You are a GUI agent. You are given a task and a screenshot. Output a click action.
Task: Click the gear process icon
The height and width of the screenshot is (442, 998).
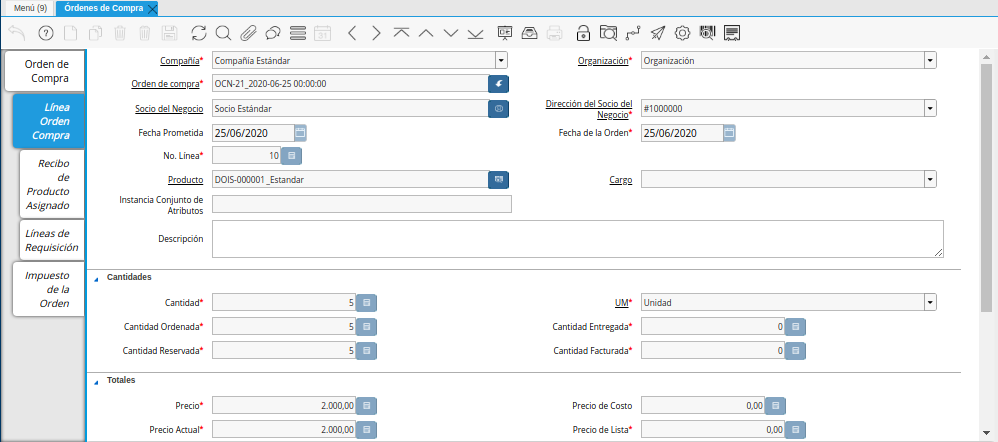point(682,33)
